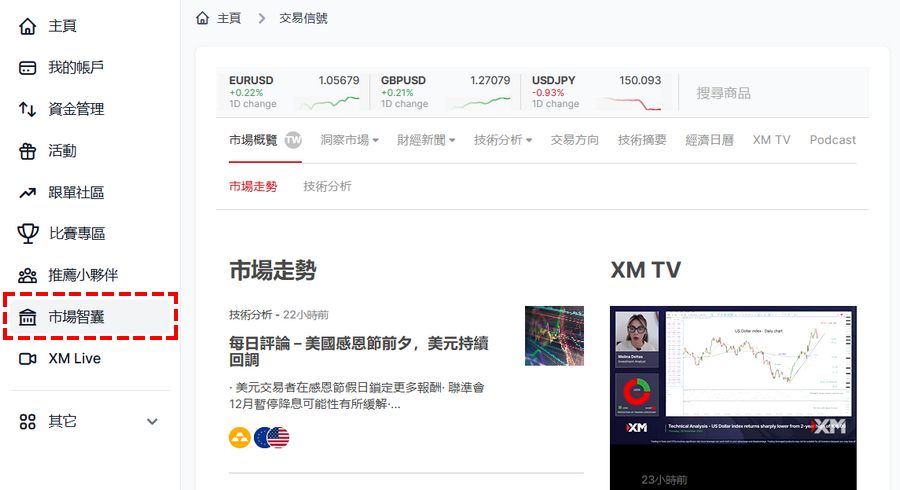Click the home icon in the sidebar
Screen dimensions: 900x490
27,26
